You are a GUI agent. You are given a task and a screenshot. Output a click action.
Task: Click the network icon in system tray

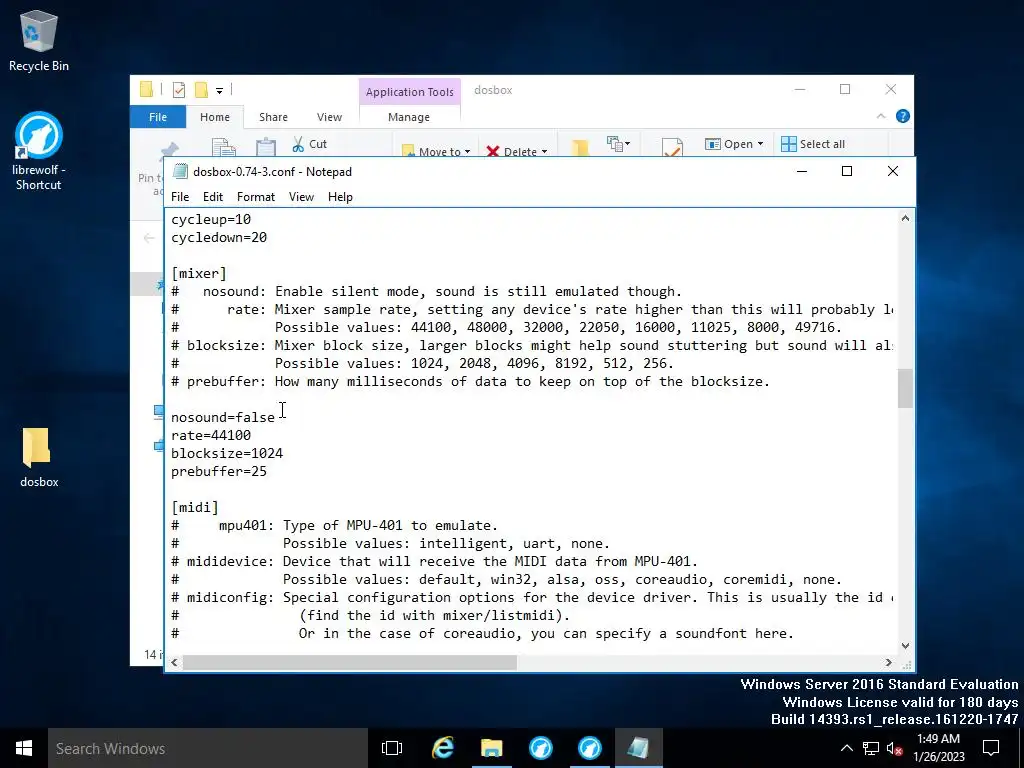871,748
